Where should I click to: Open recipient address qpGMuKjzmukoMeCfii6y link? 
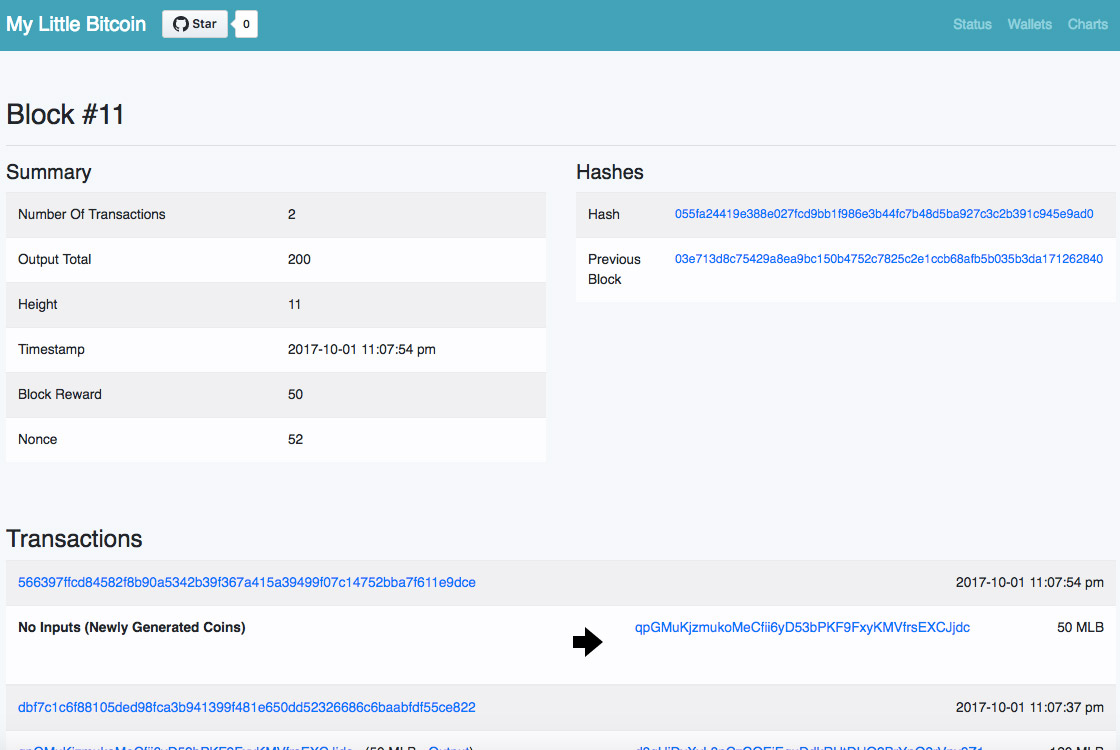point(802,628)
